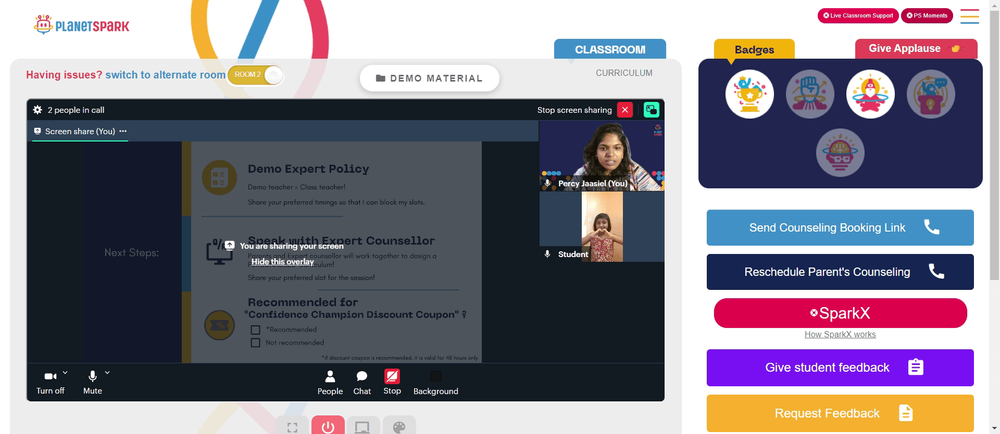Open the hamburger menu icon

[969, 16]
